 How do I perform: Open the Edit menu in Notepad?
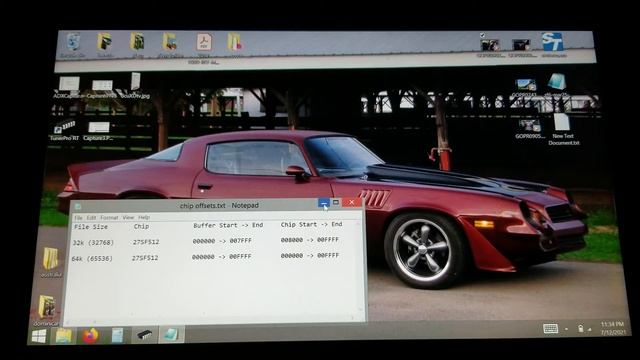pos(91,218)
